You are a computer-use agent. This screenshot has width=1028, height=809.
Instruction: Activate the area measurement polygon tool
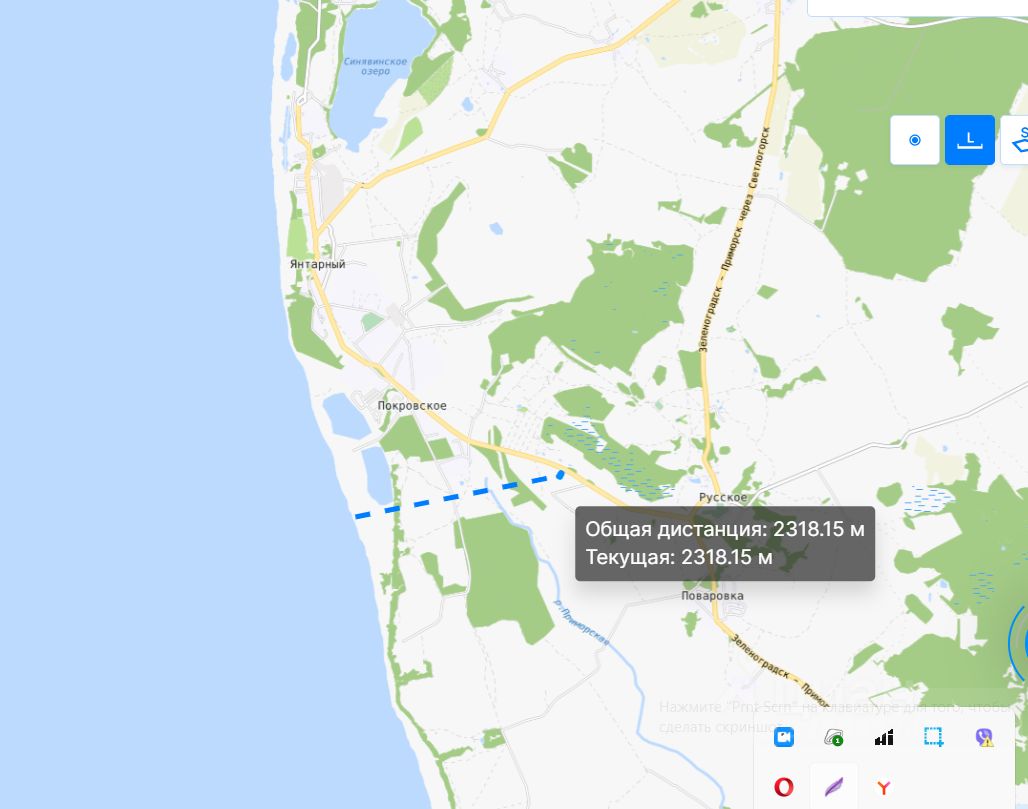(x=1016, y=140)
